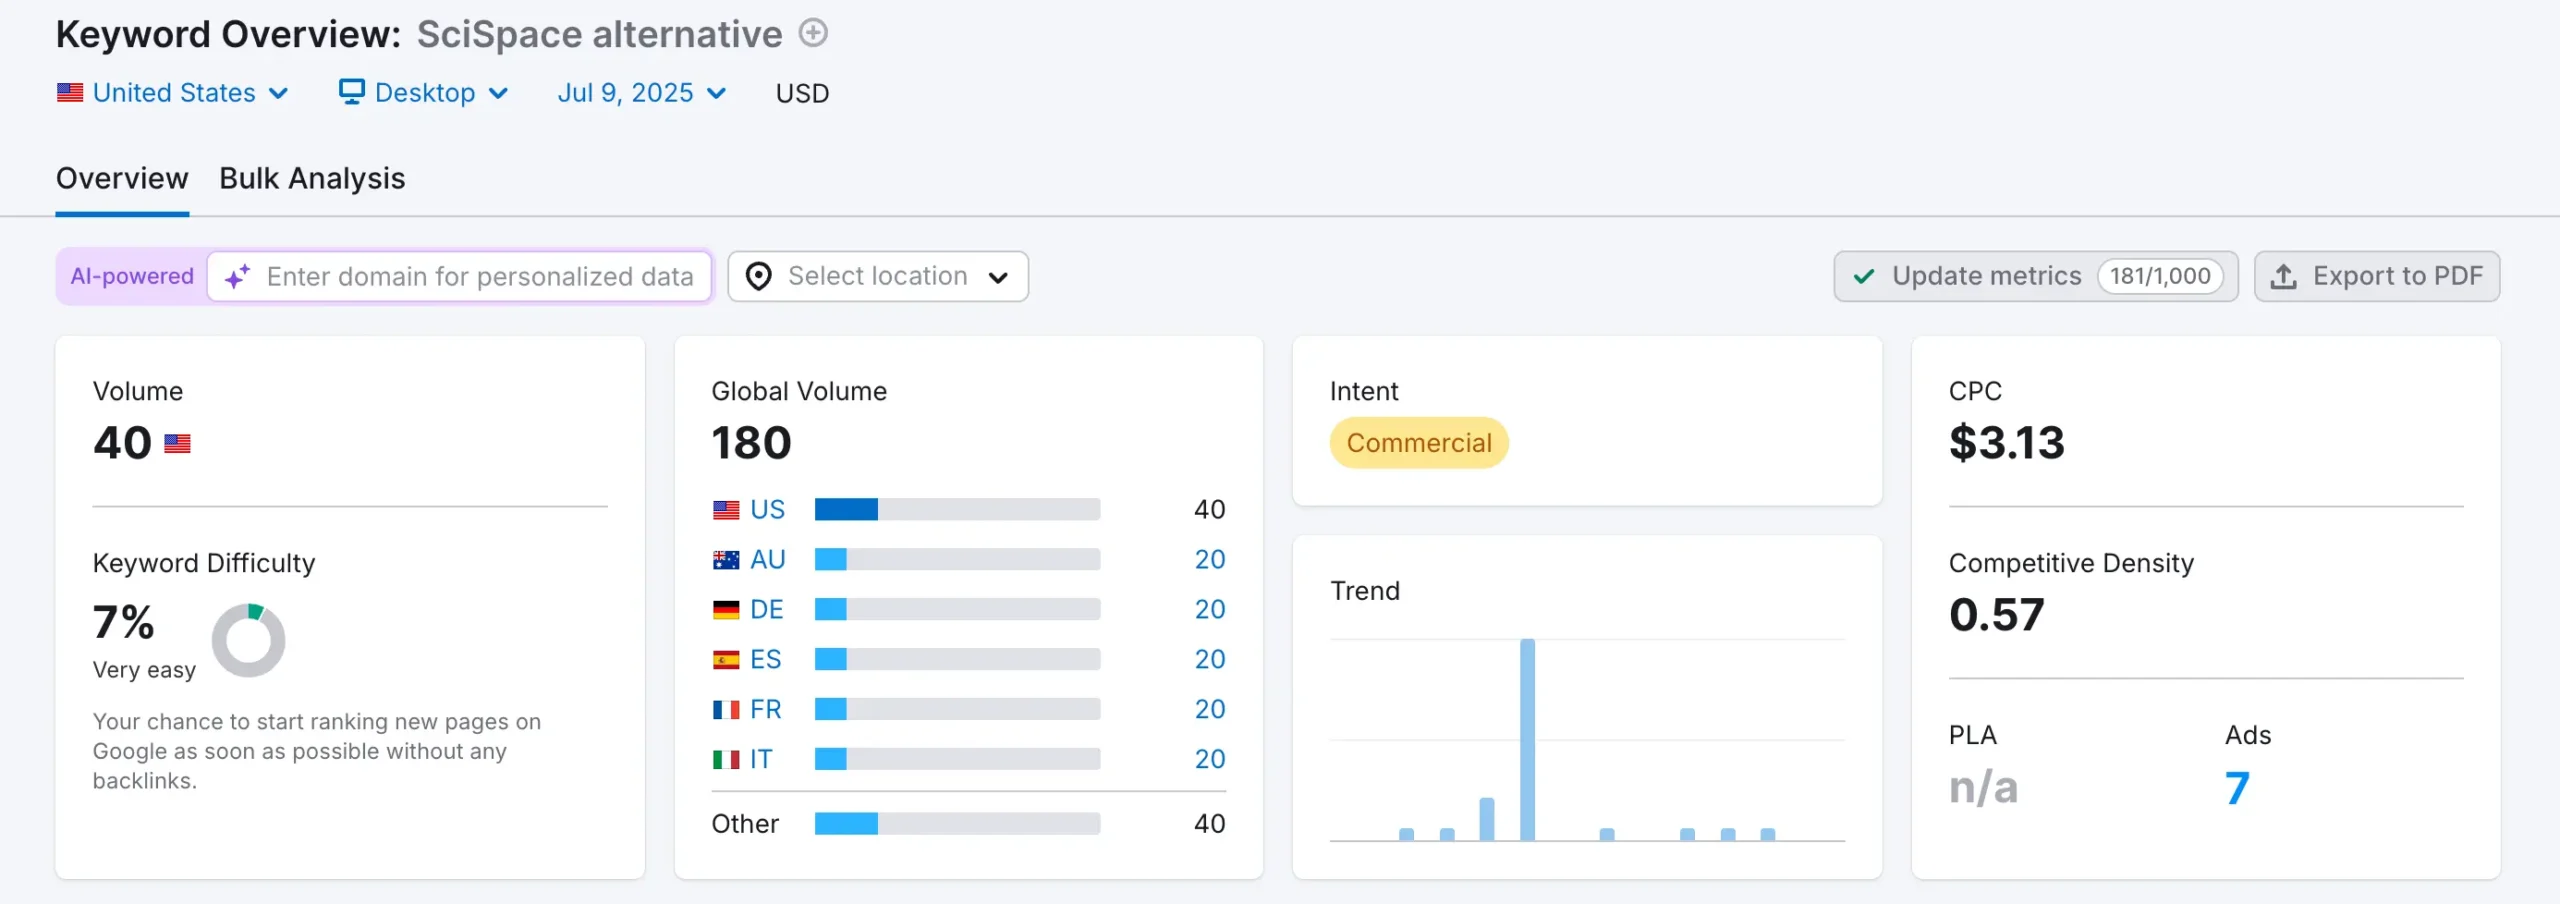2560x904 pixels.
Task: Click the PLA n/a value
Action: click(x=1983, y=789)
